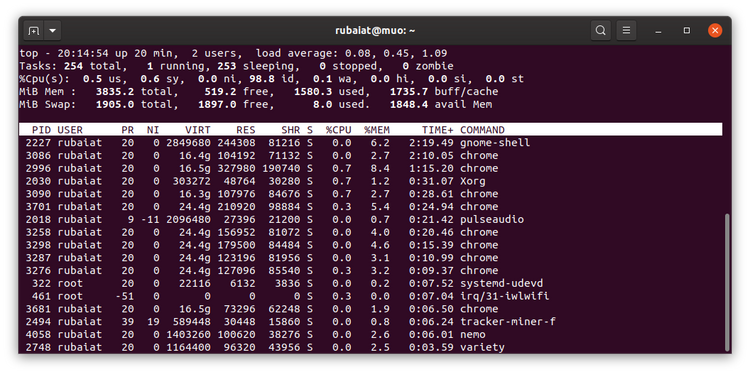Expand the new-tab dropdown arrow
The height and width of the screenshot is (374, 750).
(x=53, y=31)
